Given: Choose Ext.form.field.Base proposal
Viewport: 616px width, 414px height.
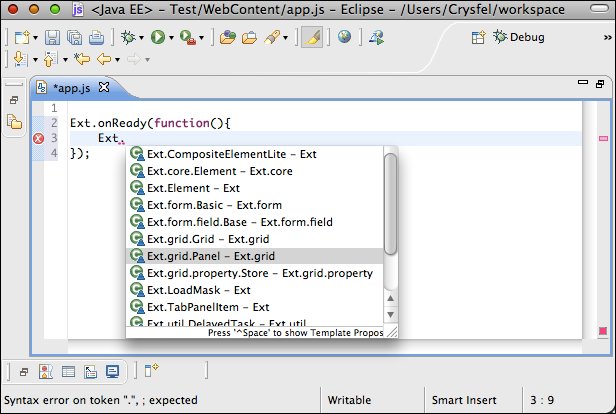Looking at the screenshot, I should (x=255, y=222).
